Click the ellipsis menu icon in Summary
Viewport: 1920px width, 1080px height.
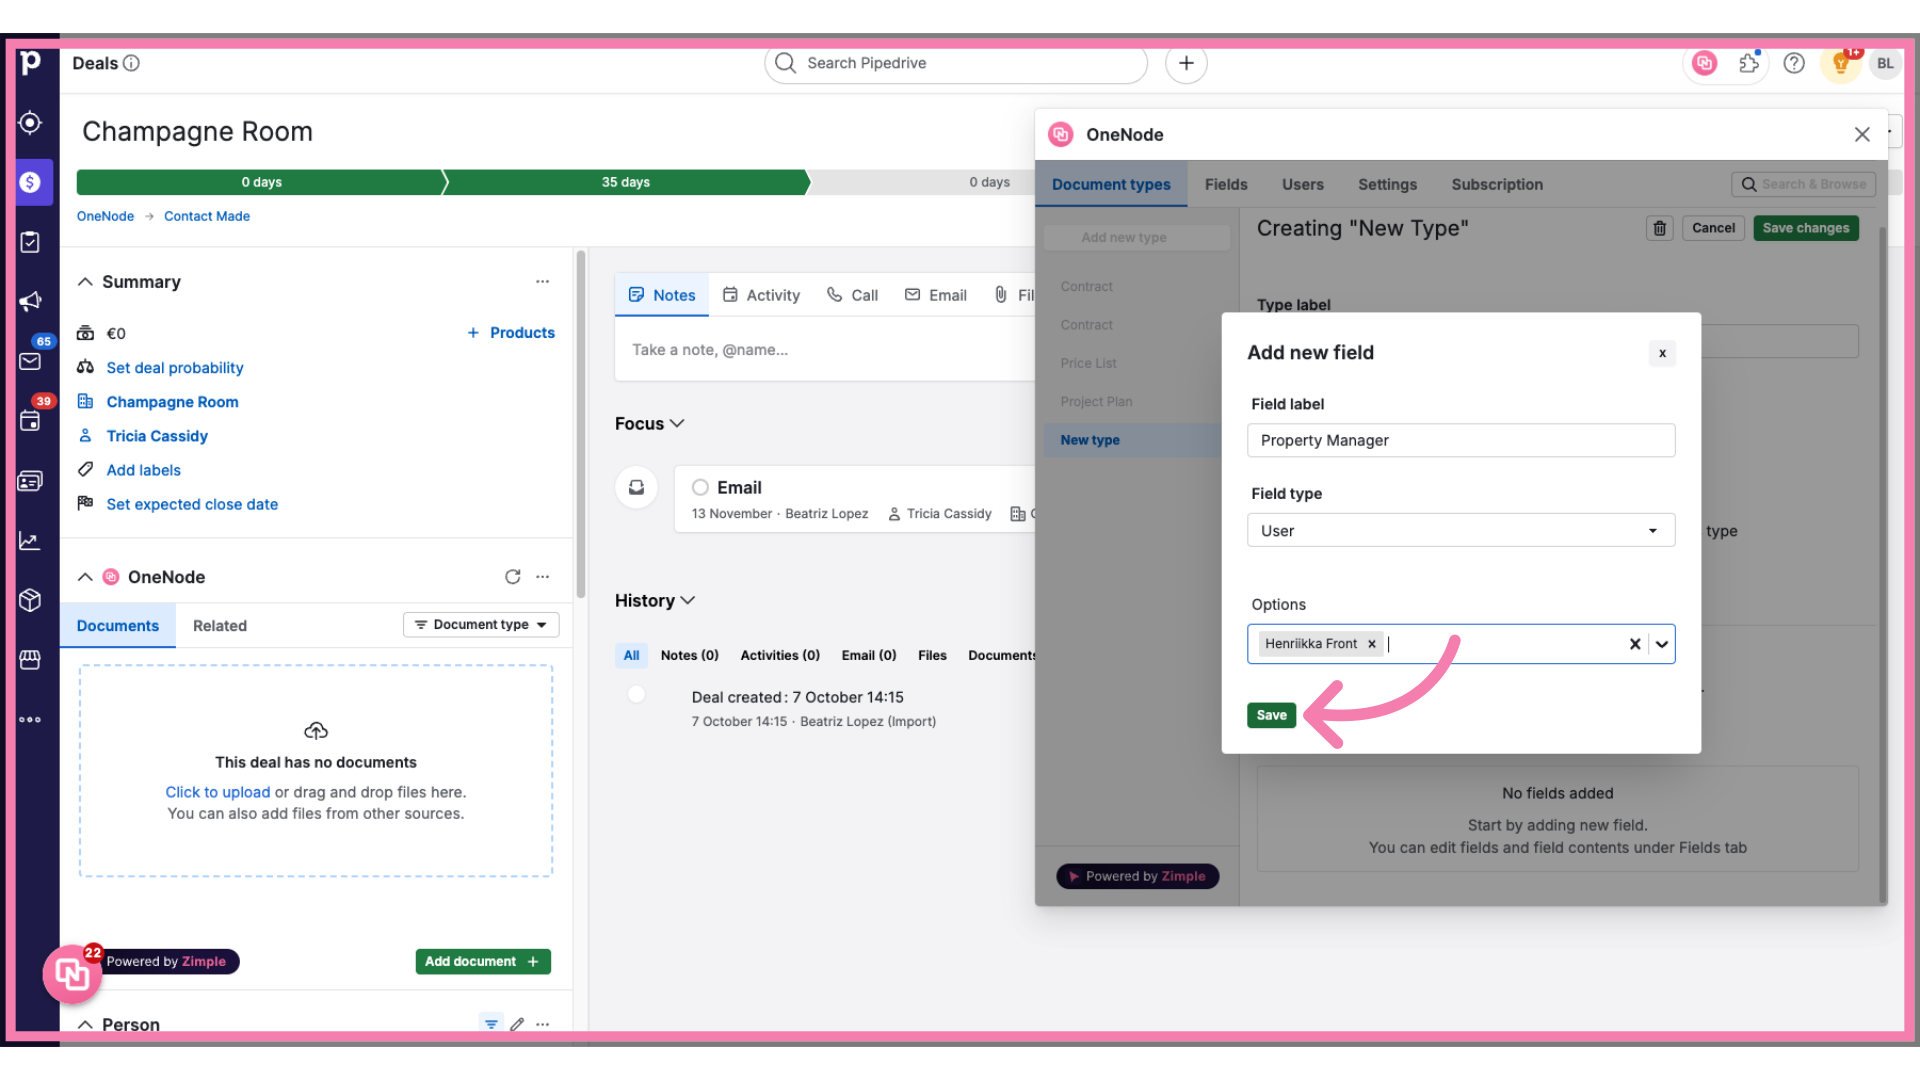pyautogui.click(x=542, y=280)
